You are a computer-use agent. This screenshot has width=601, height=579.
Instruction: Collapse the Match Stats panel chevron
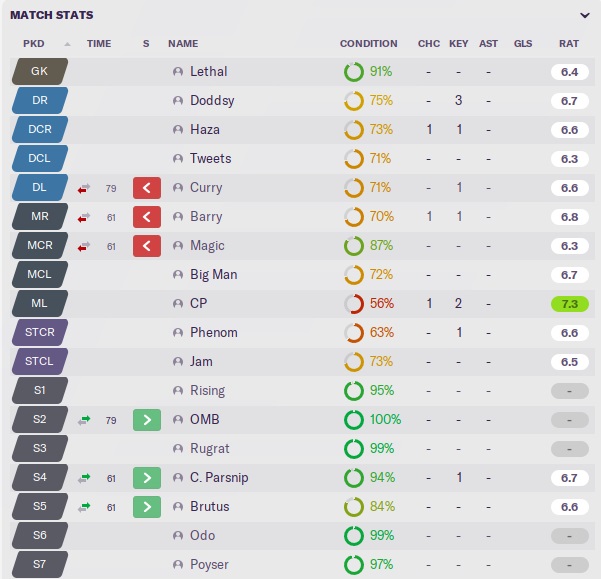(584, 16)
